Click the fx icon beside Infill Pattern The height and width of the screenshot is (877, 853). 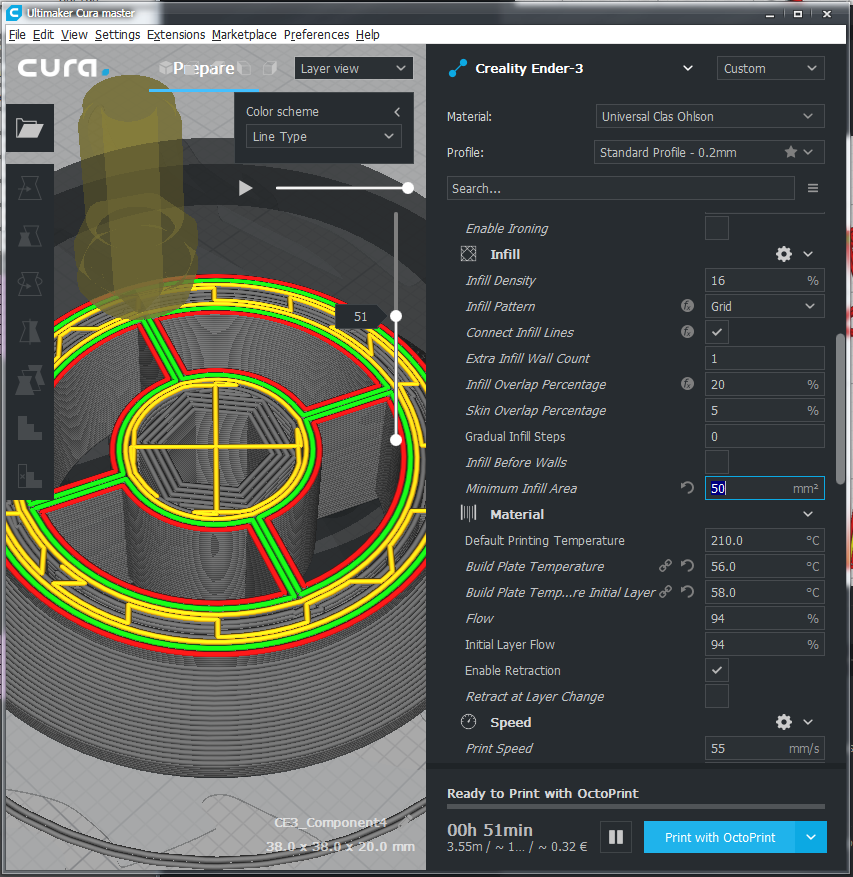coord(687,306)
